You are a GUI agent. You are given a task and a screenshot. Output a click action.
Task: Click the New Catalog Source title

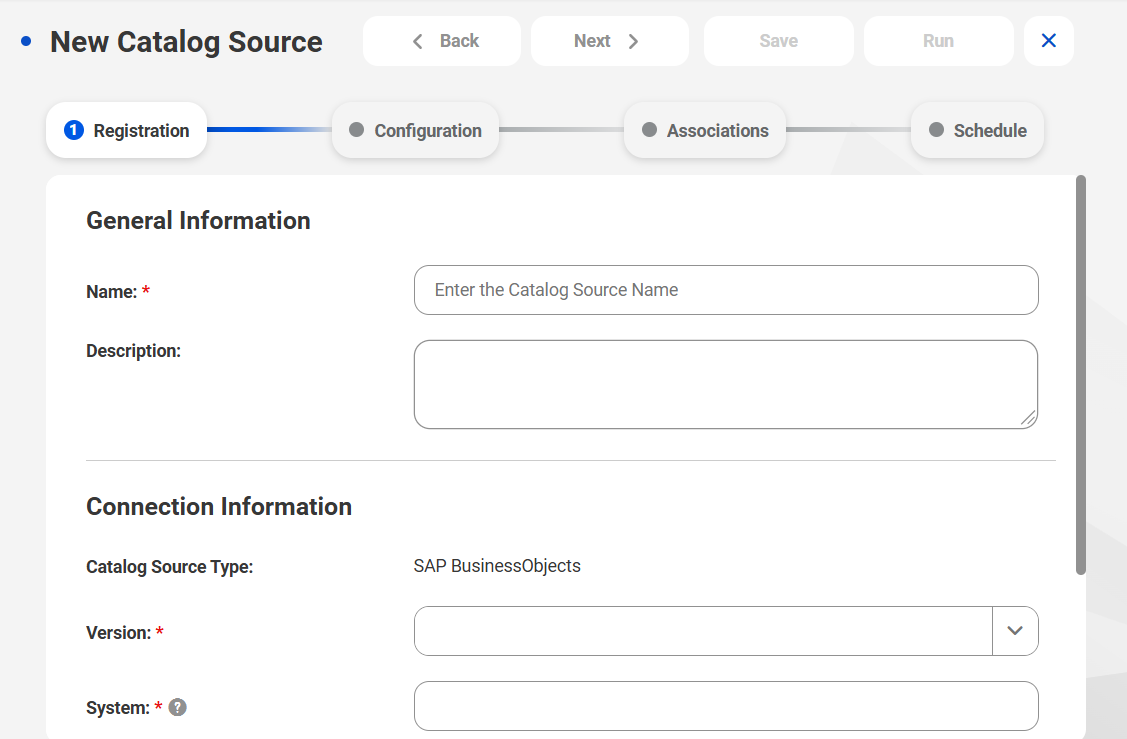(x=186, y=42)
